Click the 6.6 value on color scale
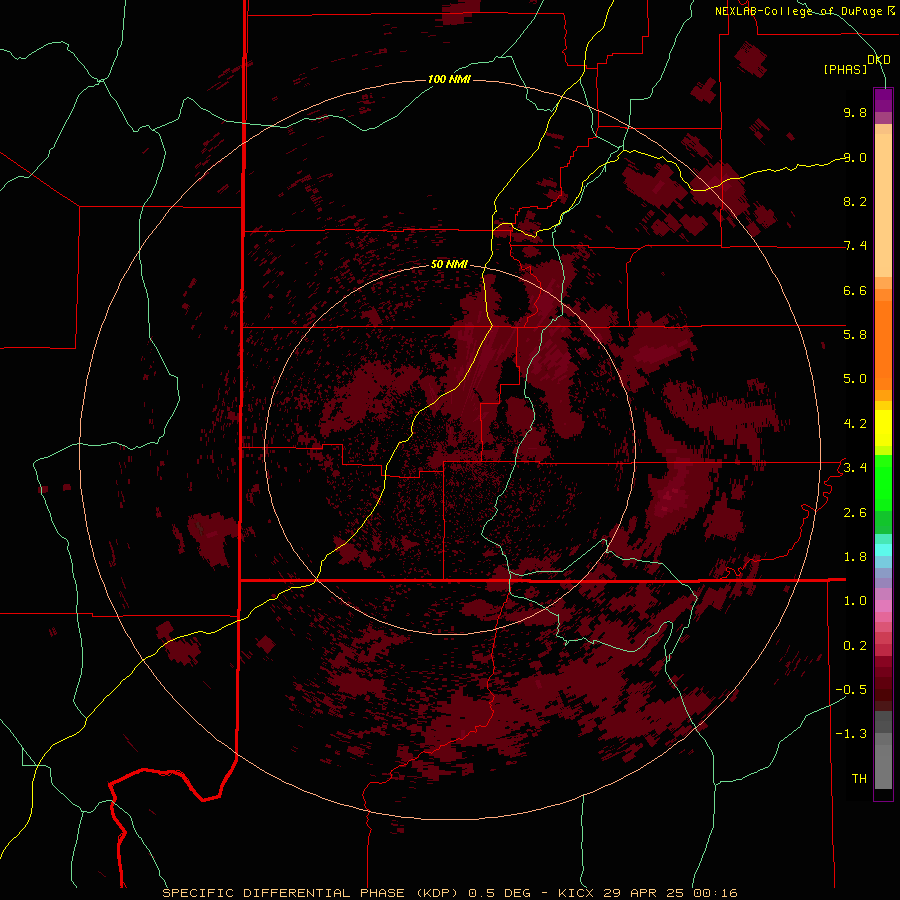The image size is (900, 900). tap(855, 290)
